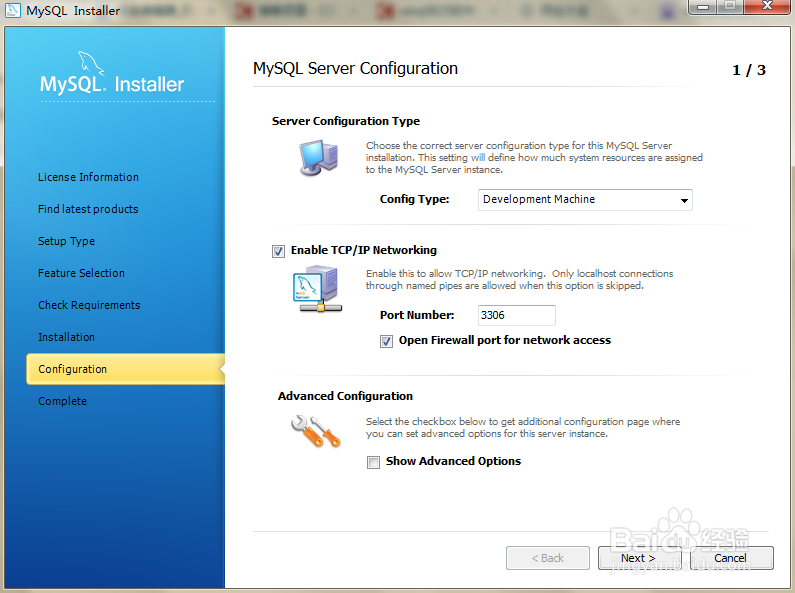Screen dimensions: 795x593
Task: Go to Find latest products step
Action: pyautogui.click(x=88, y=209)
